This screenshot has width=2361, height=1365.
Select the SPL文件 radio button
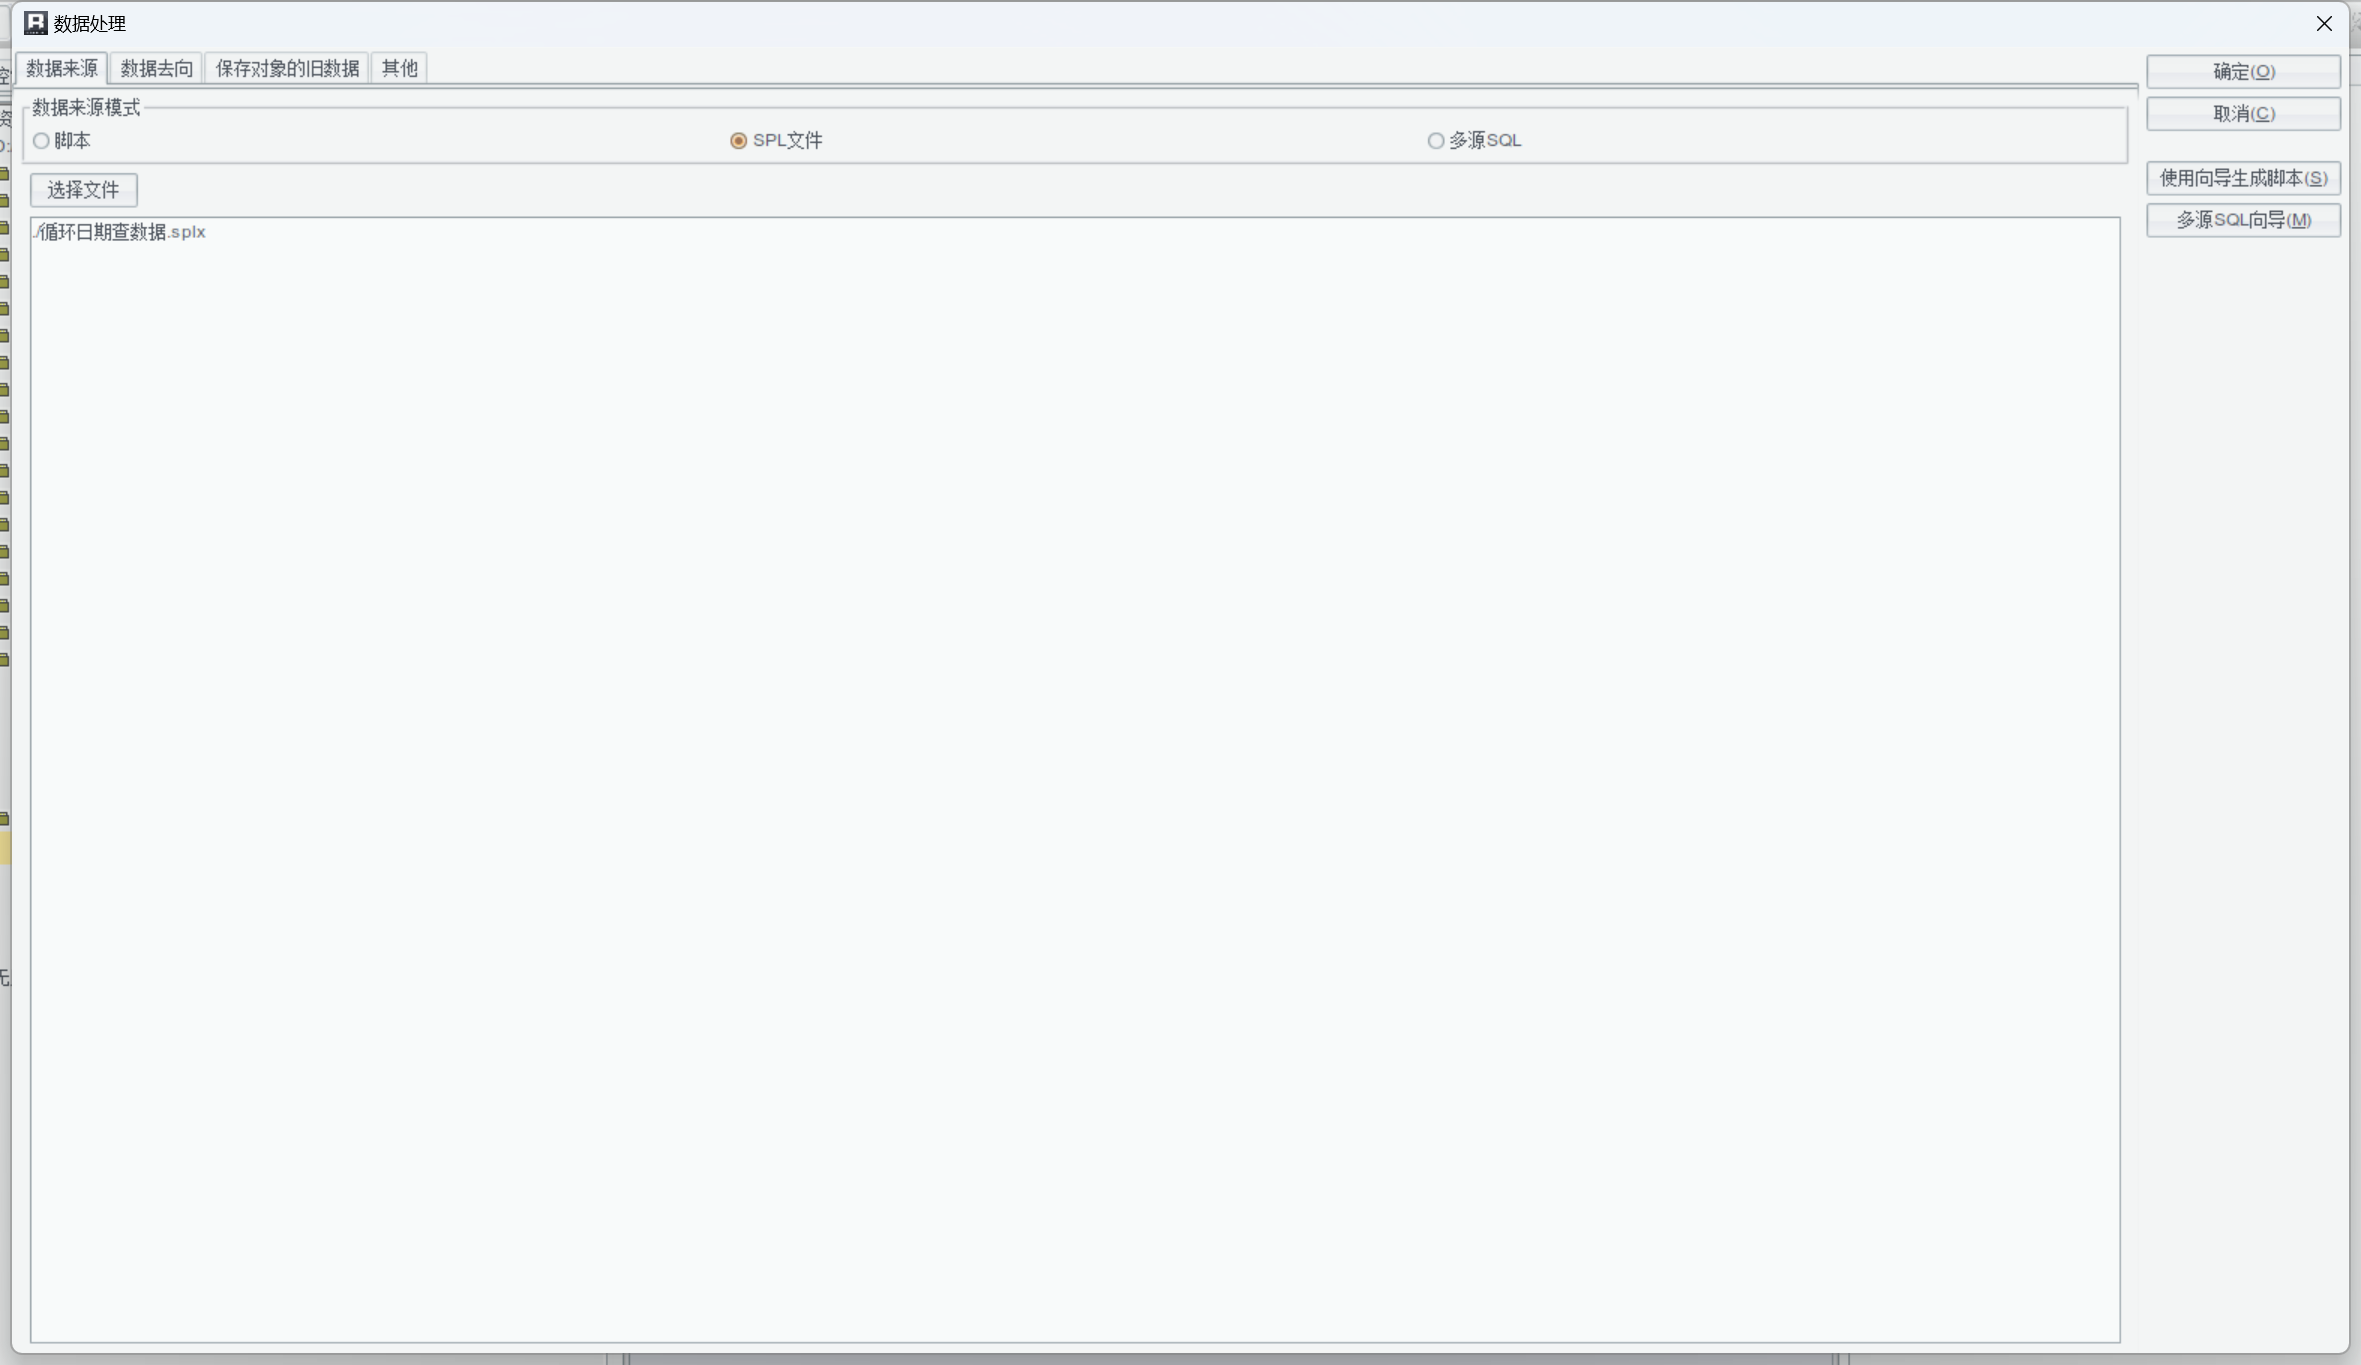tap(739, 141)
